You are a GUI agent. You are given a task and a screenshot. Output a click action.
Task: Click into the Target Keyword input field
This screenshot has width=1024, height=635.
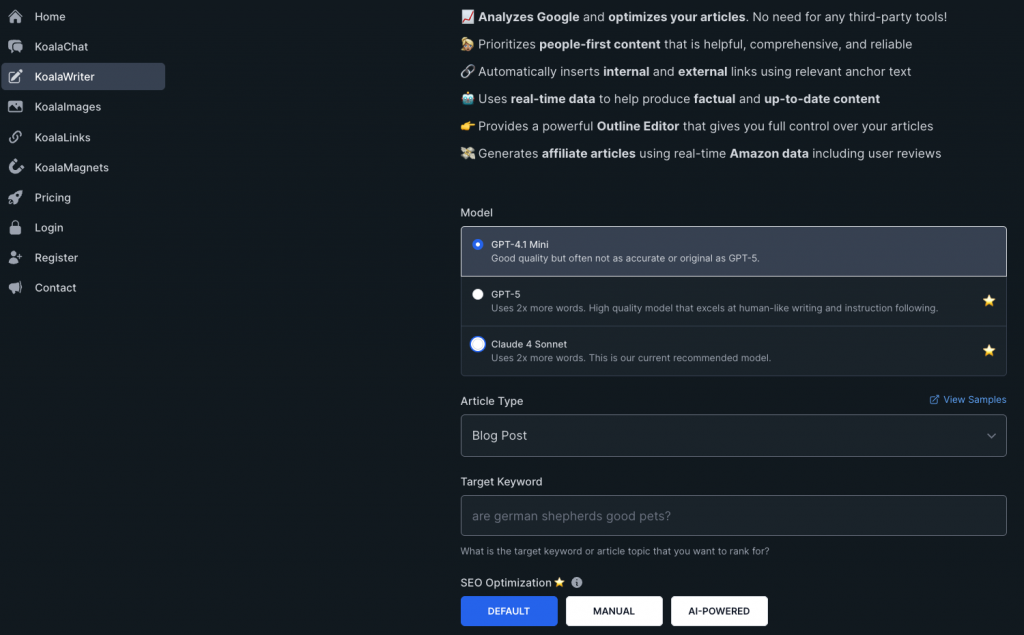coord(733,515)
